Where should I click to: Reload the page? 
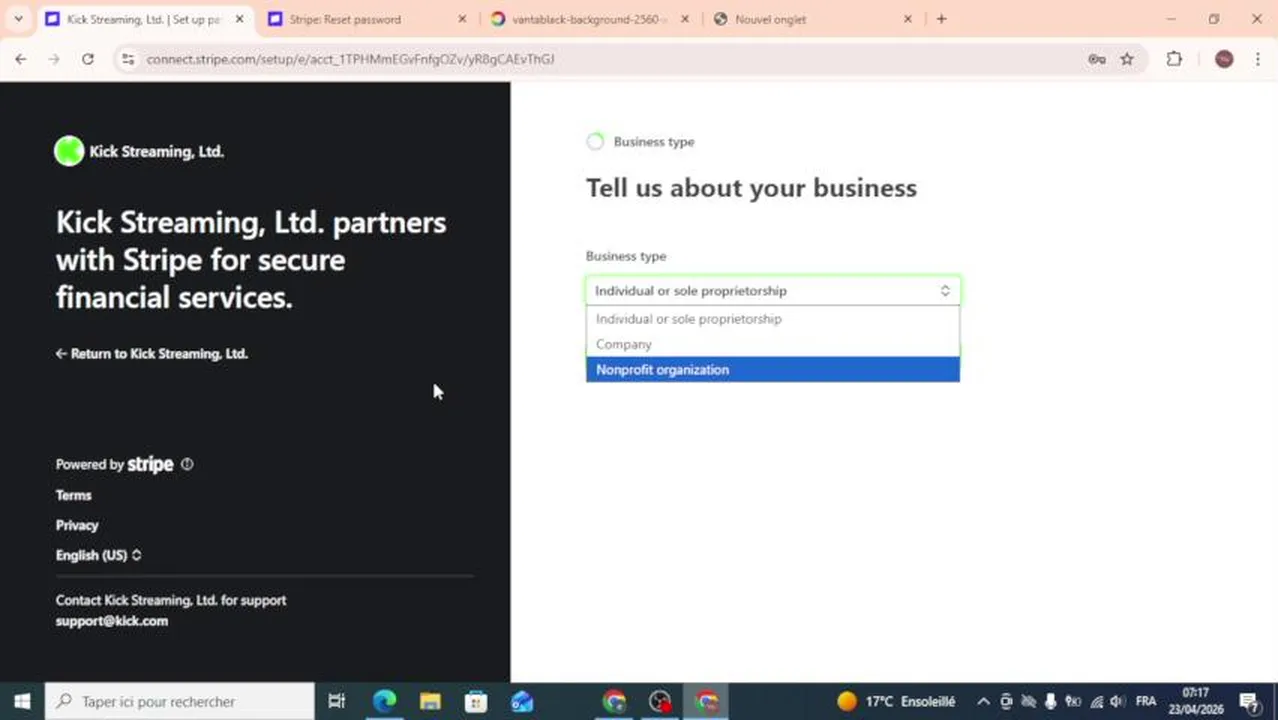pos(88,59)
